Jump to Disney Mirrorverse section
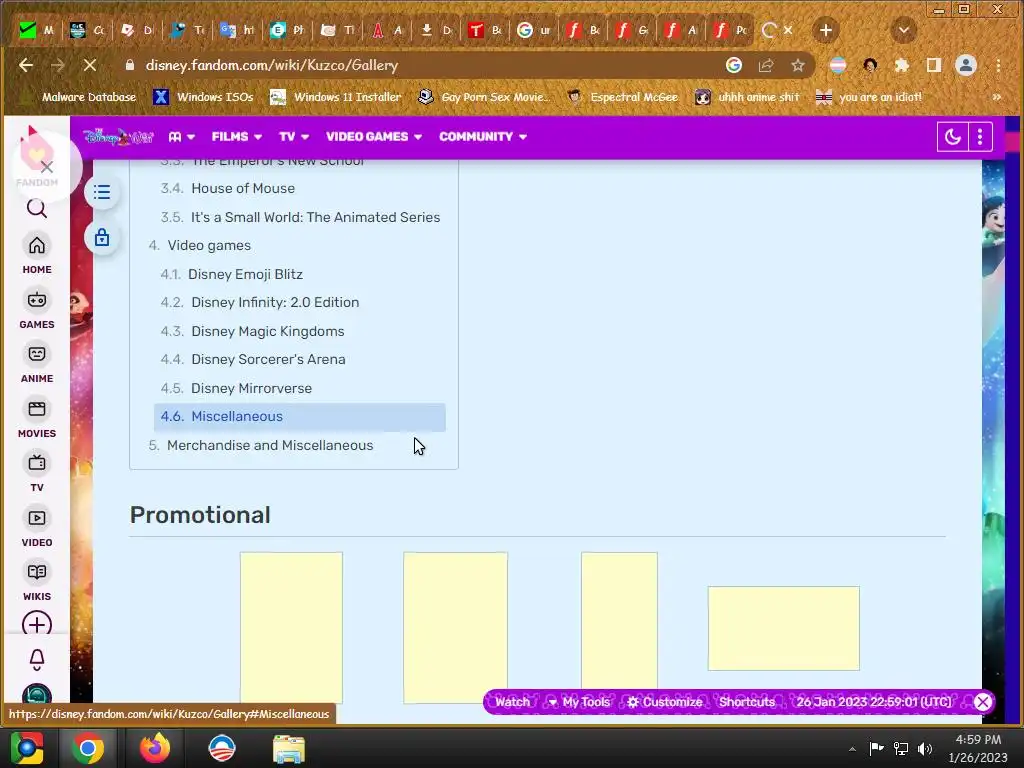This screenshot has height=768, width=1024. point(251,388)
